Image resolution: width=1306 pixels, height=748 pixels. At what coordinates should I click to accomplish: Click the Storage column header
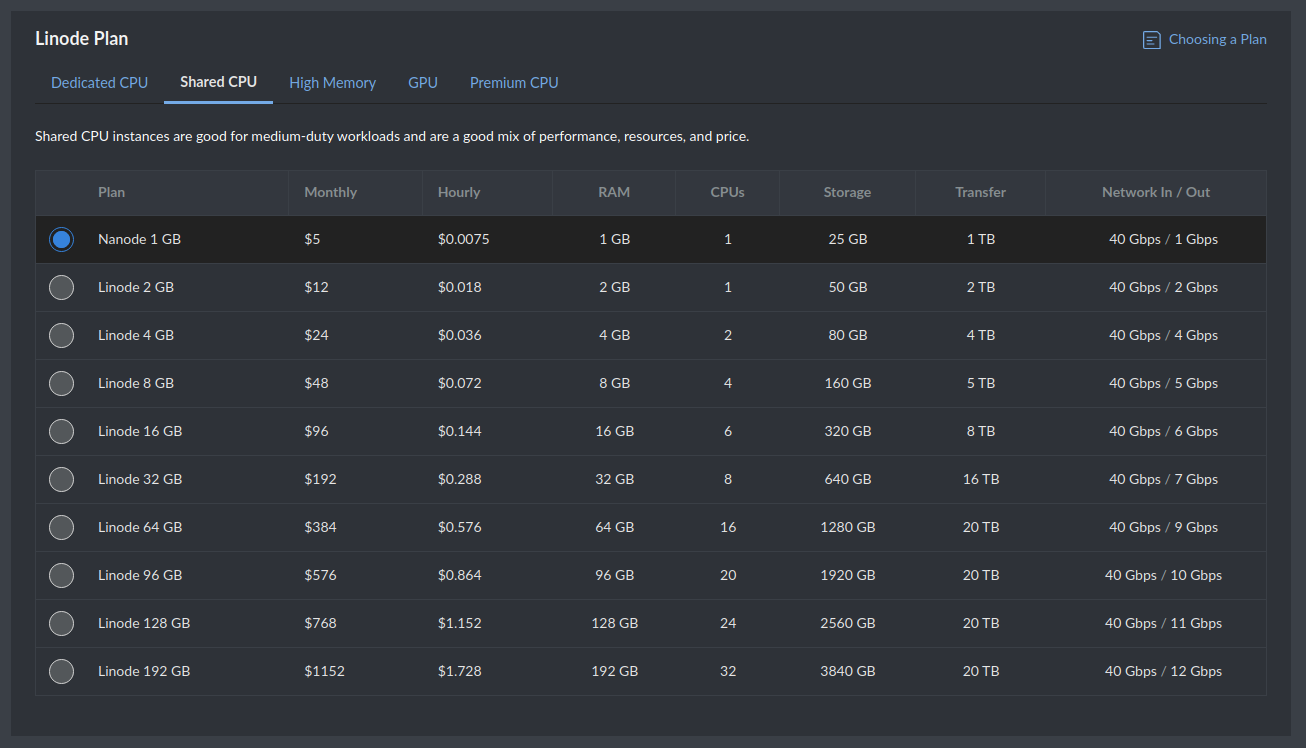847,192
